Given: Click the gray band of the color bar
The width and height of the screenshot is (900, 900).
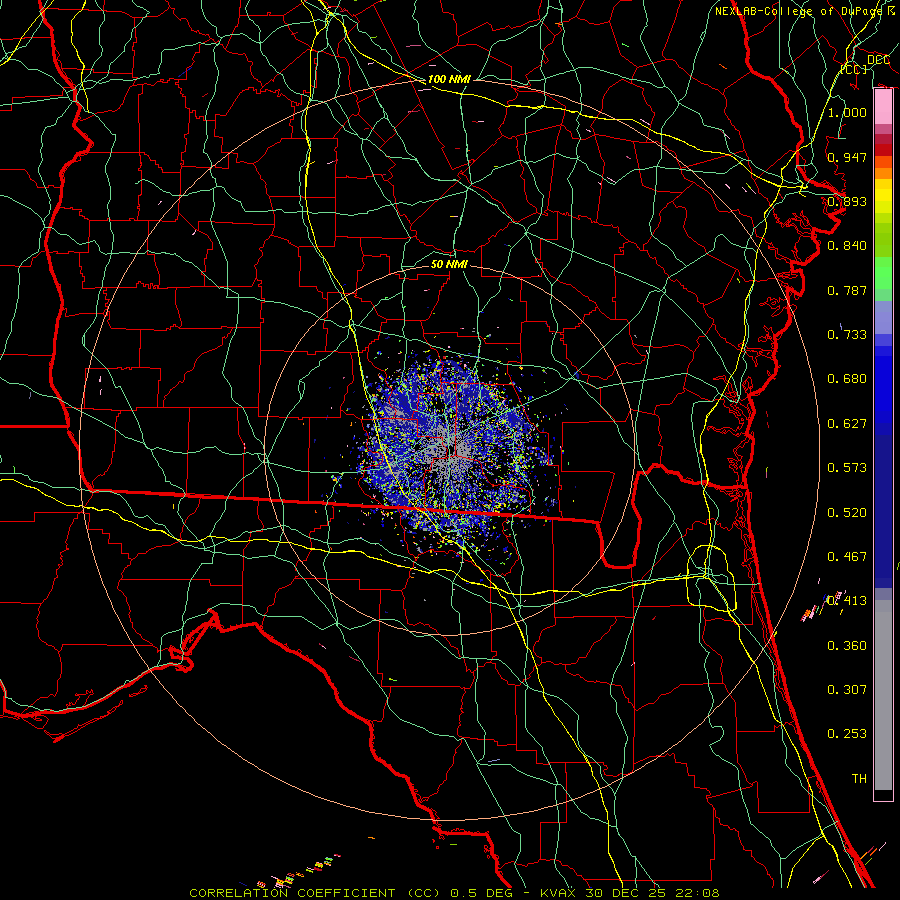Looking at the screenshot, I should [x=883, y=695].
